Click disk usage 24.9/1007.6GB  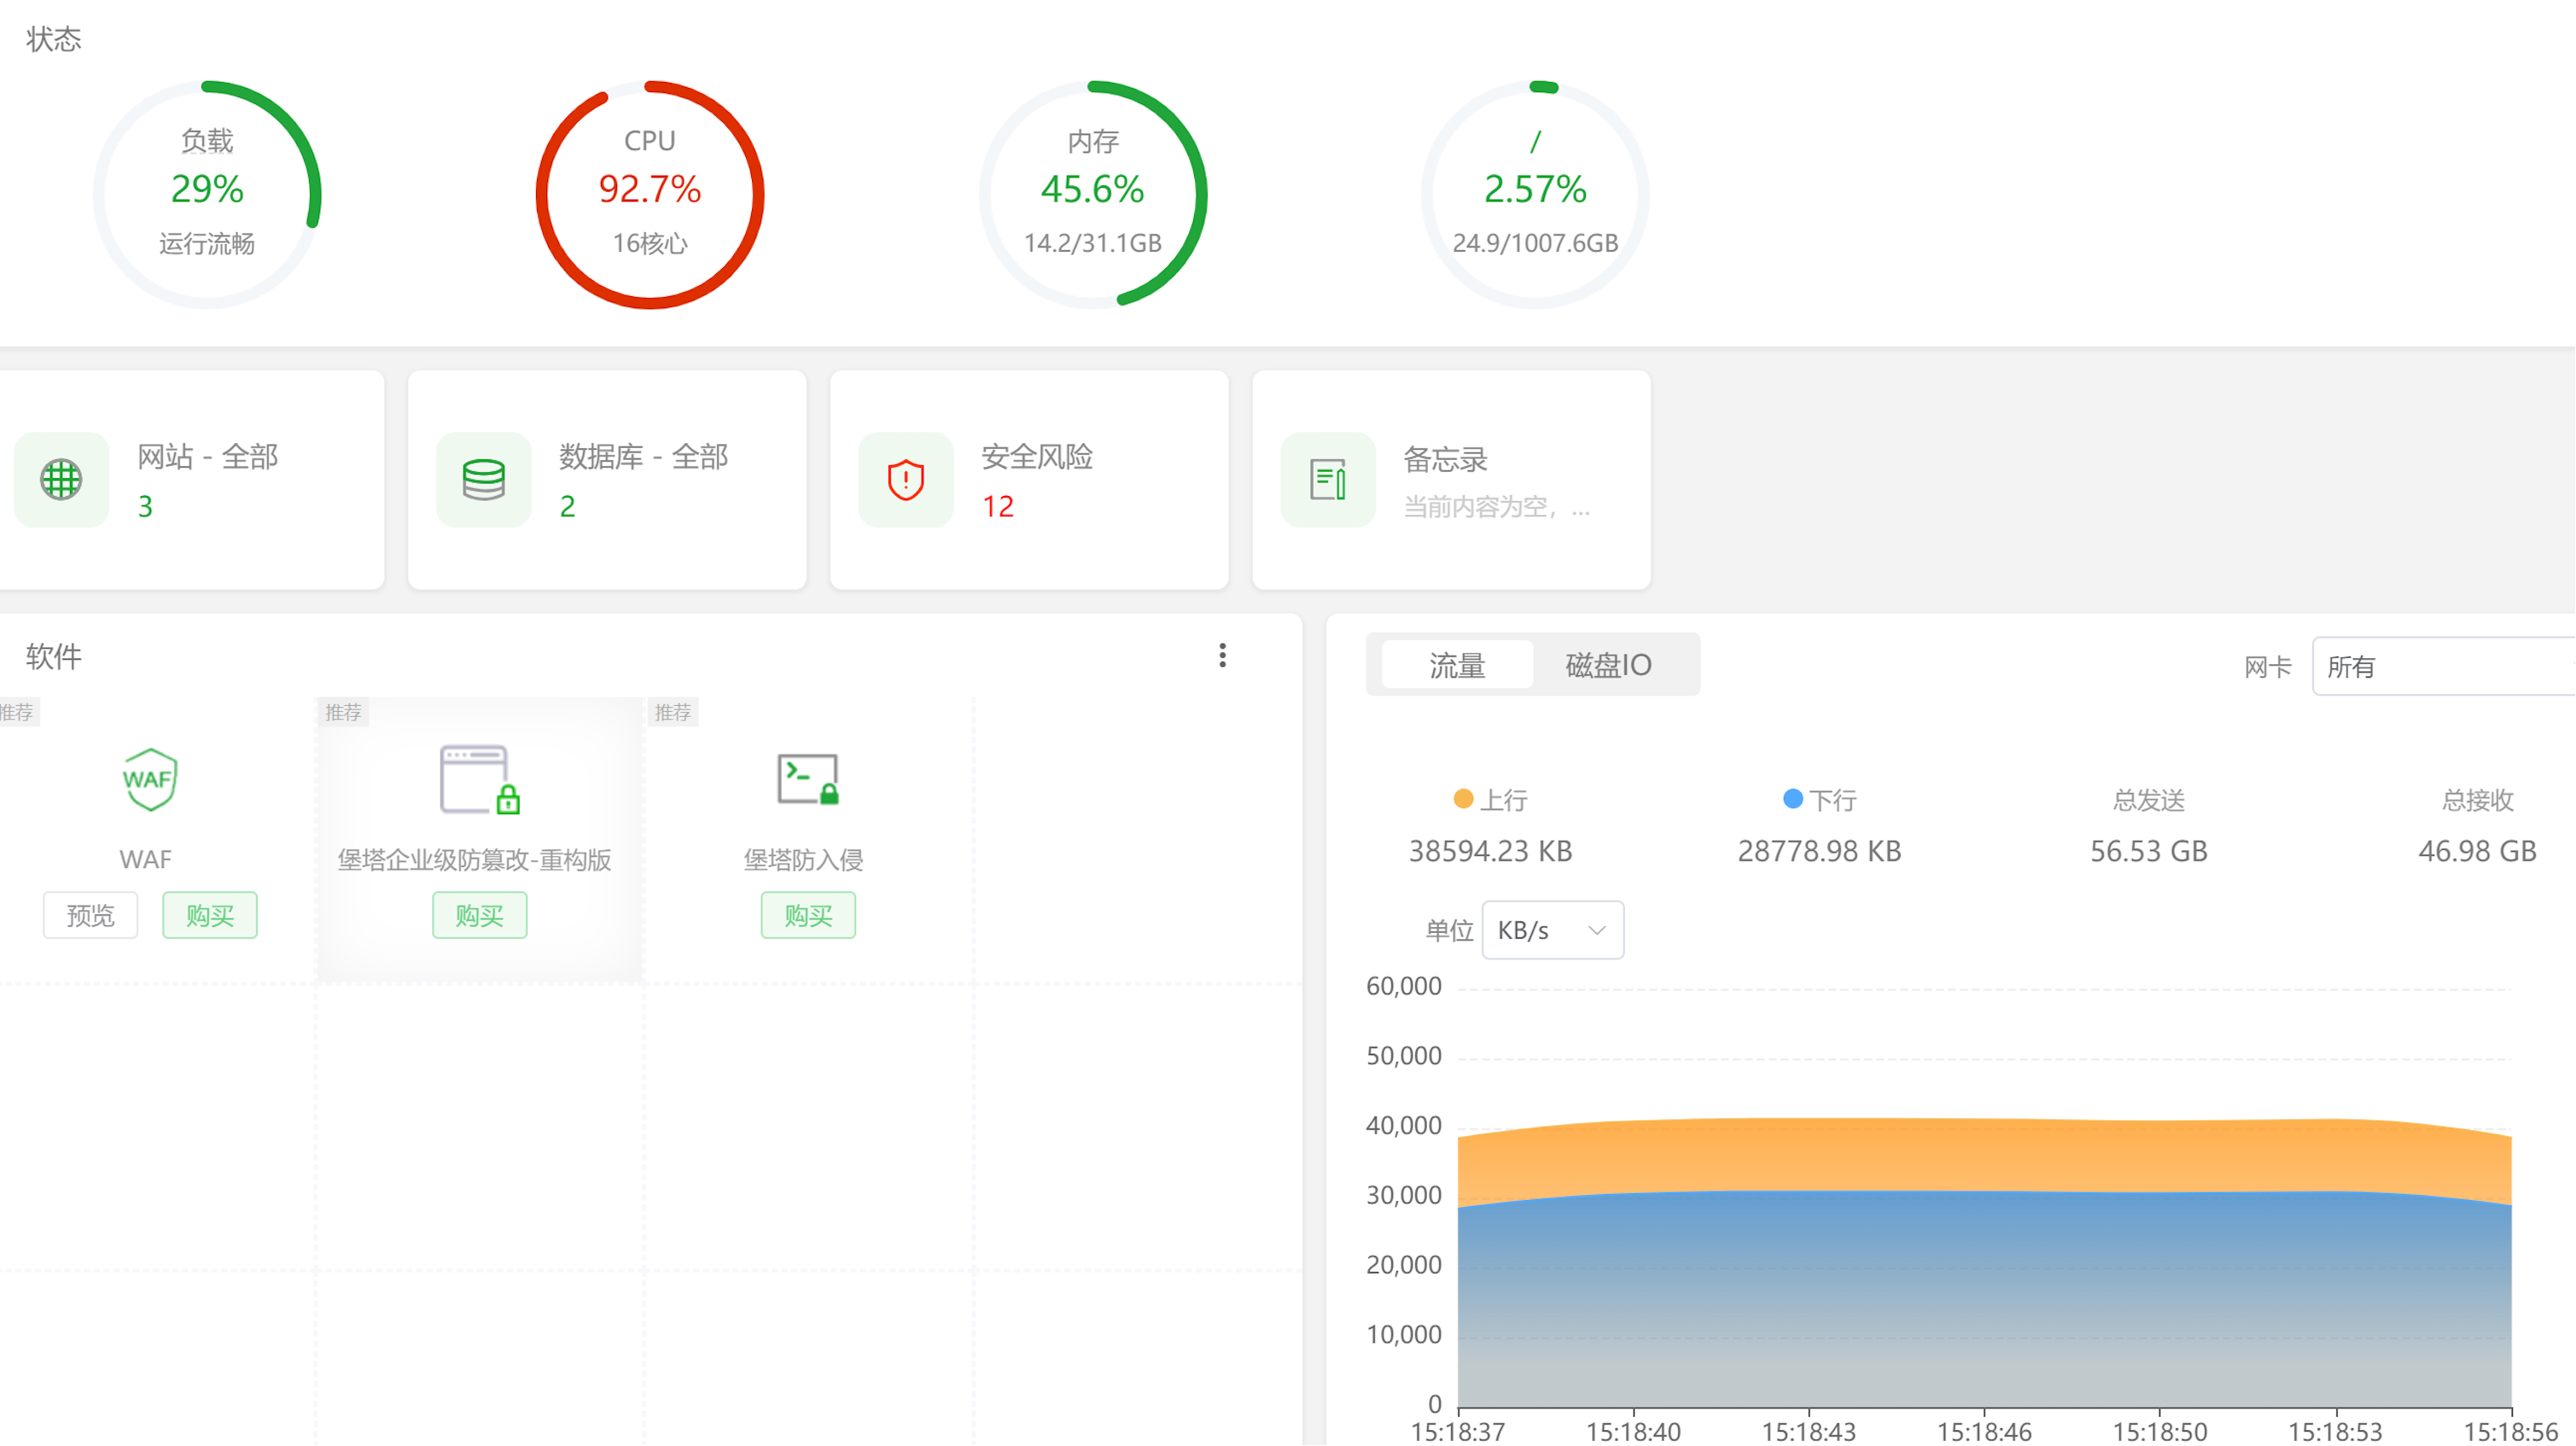pyautogui.click(x=1535, y=243)
